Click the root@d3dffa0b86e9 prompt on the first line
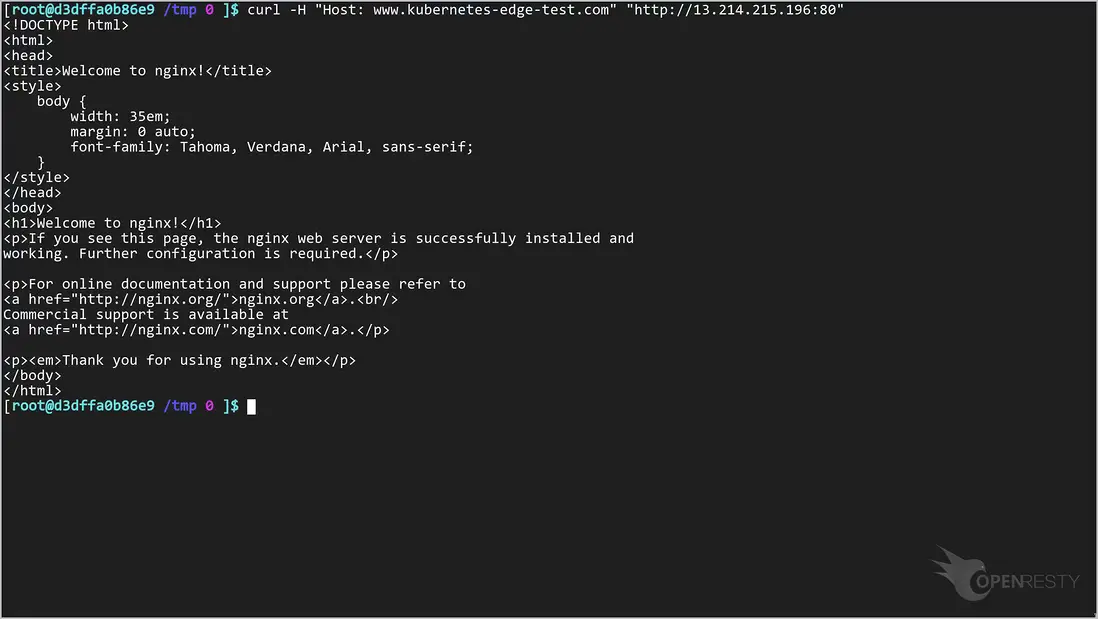 82,10
